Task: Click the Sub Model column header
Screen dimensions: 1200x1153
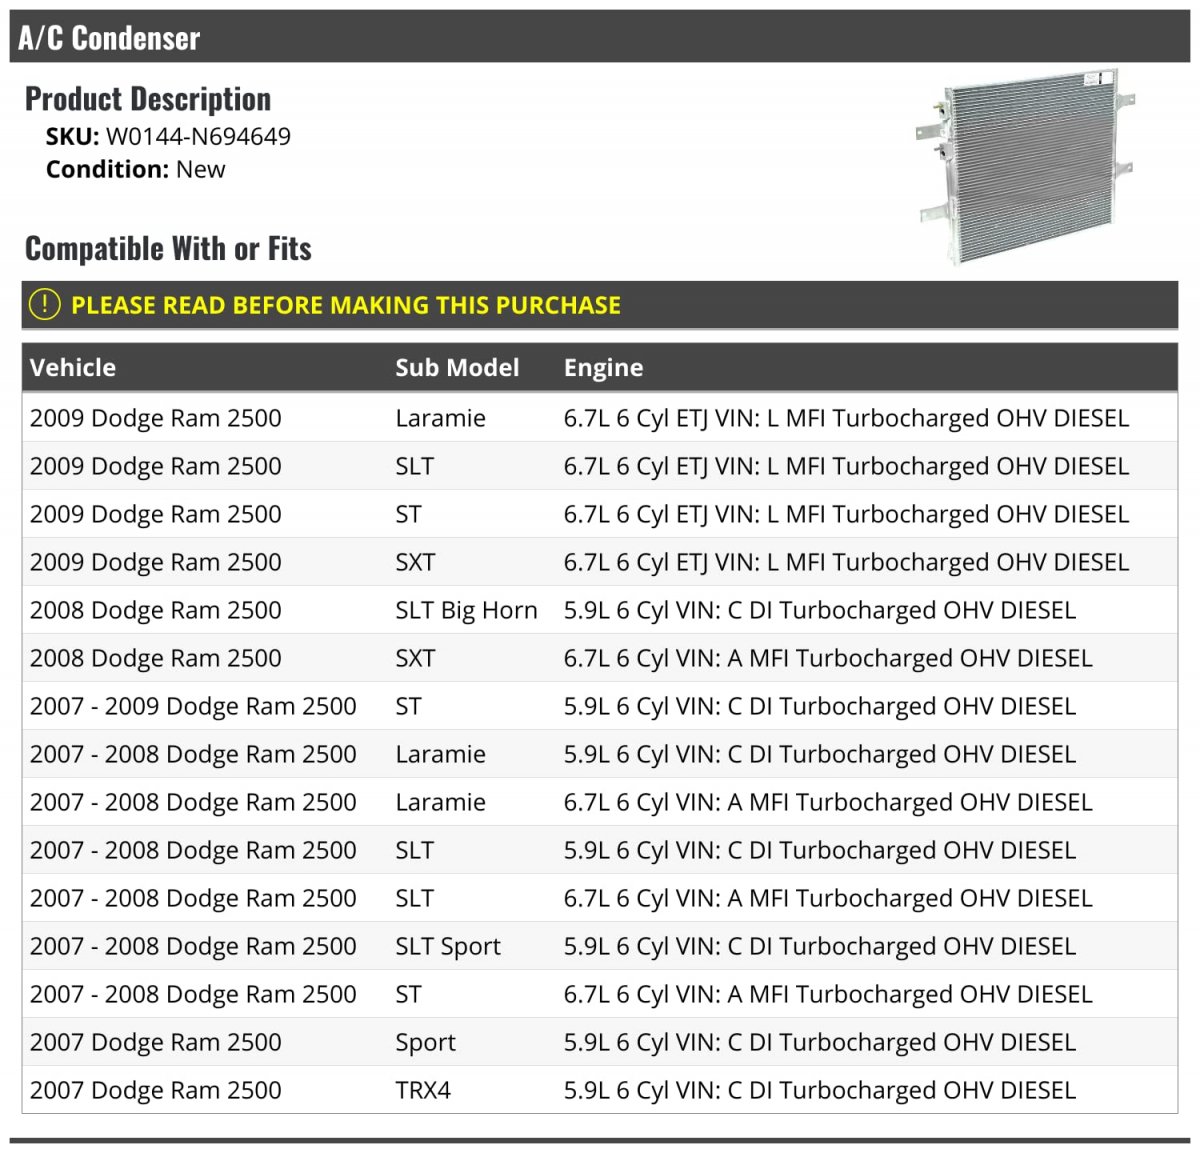Action: [457, 367]
